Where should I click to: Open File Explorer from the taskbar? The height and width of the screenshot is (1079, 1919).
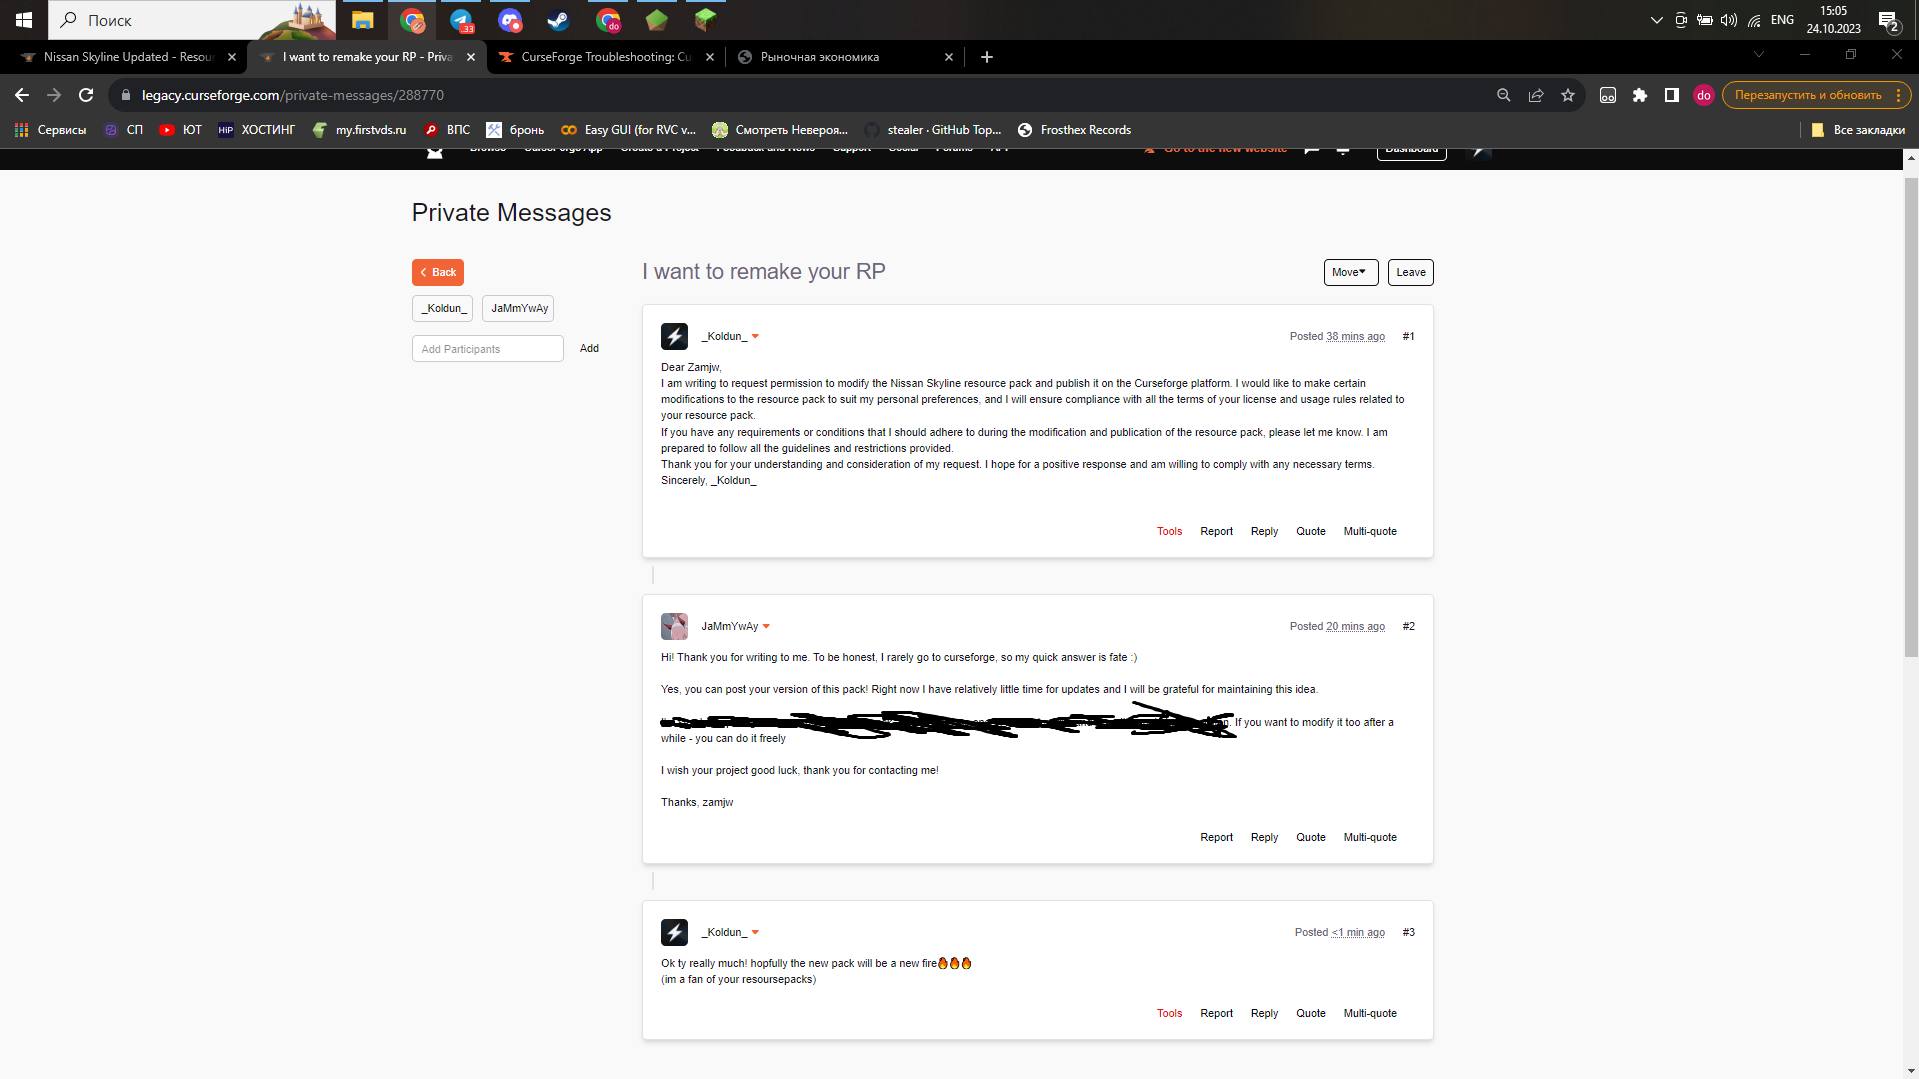[x=363, y=20]
